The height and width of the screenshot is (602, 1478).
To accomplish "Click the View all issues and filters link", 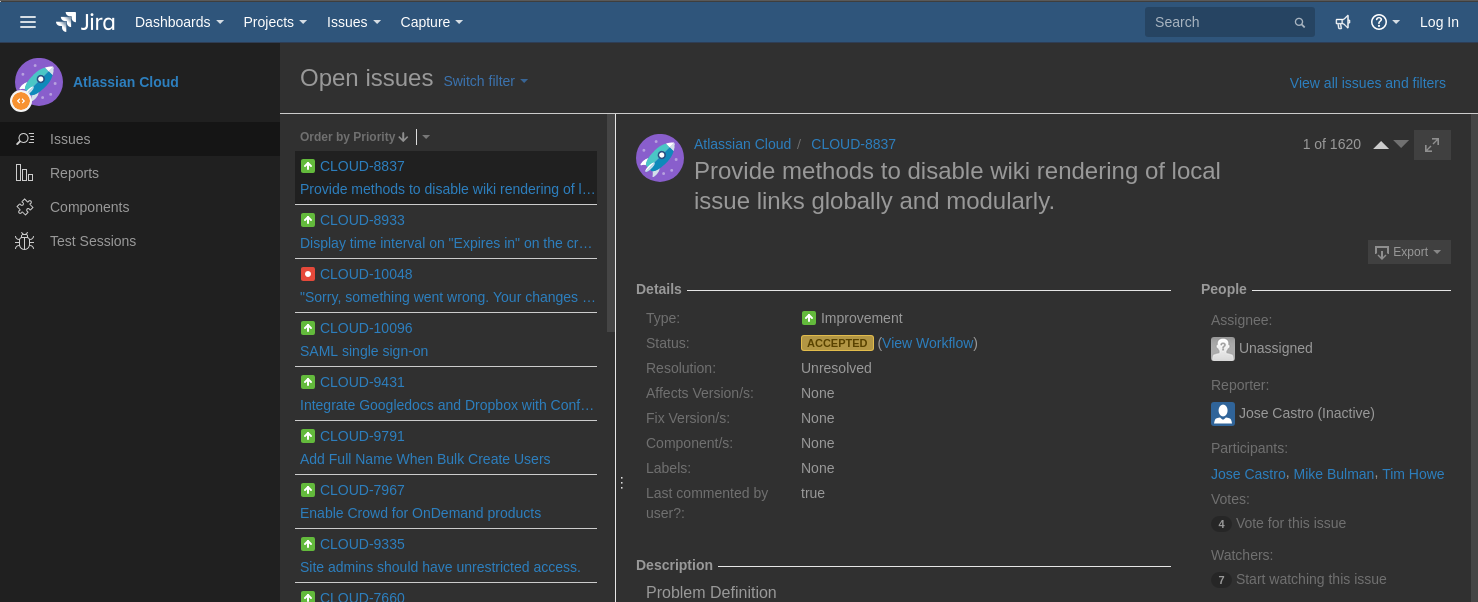I will [1367, 83].
